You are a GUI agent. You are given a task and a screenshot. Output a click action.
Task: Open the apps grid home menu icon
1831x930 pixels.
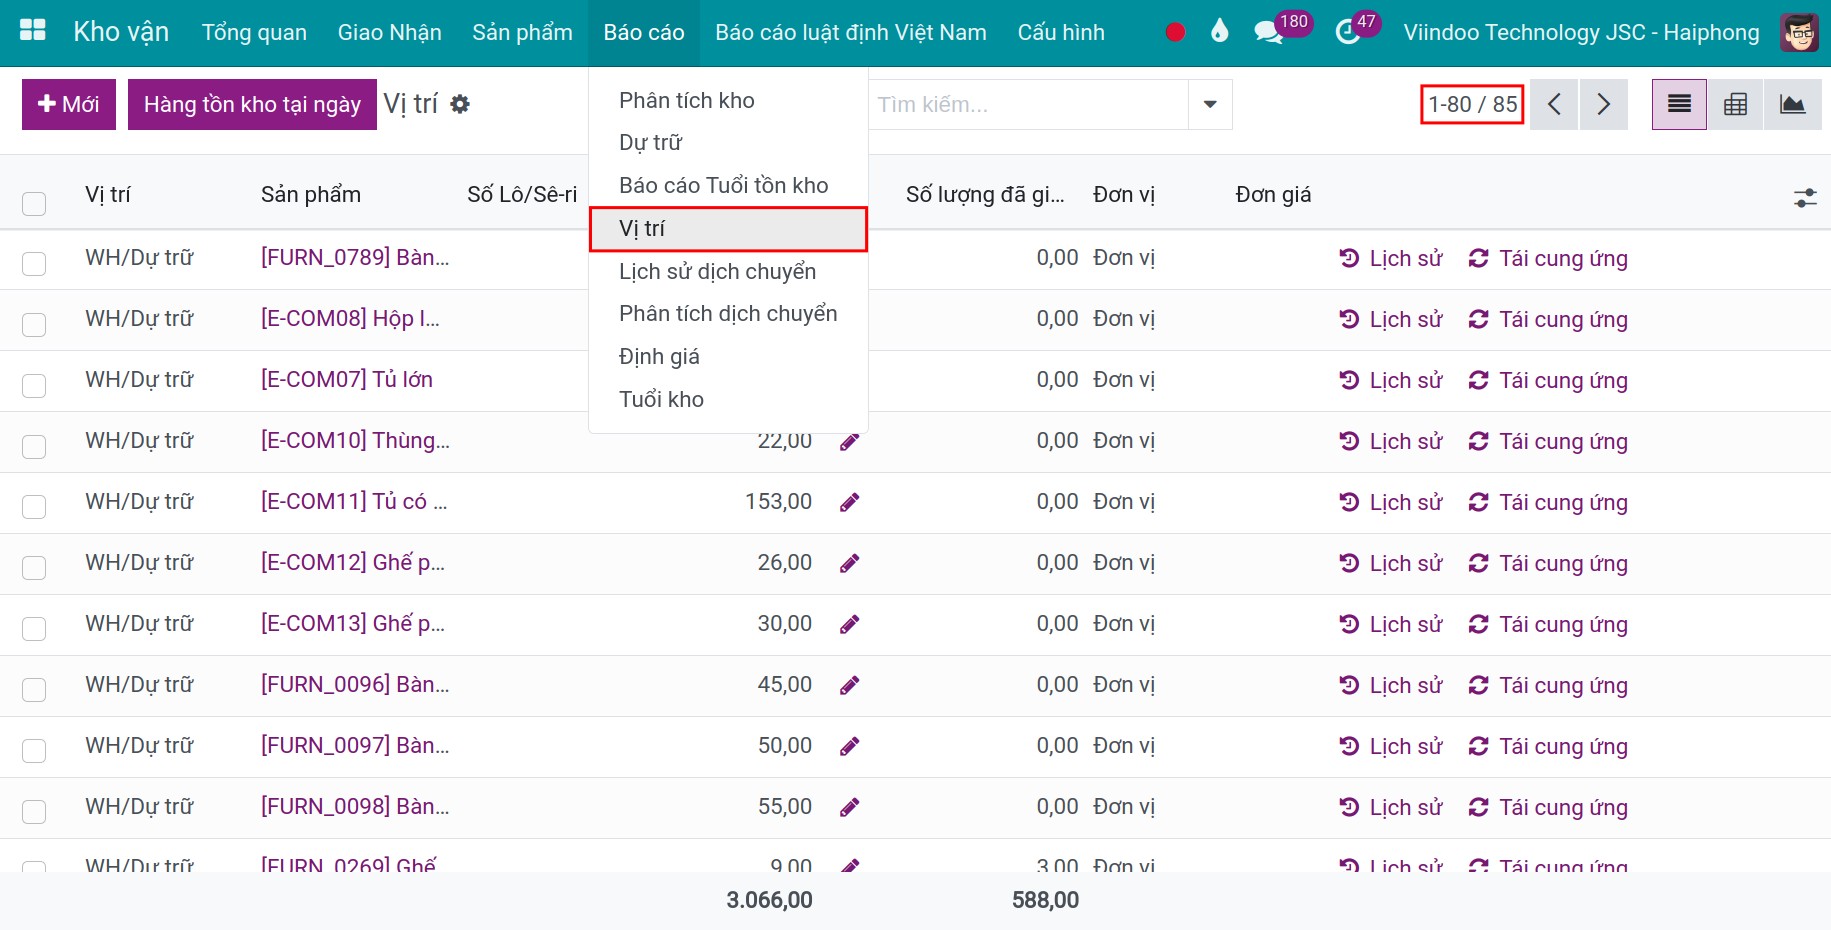[33, 31]
